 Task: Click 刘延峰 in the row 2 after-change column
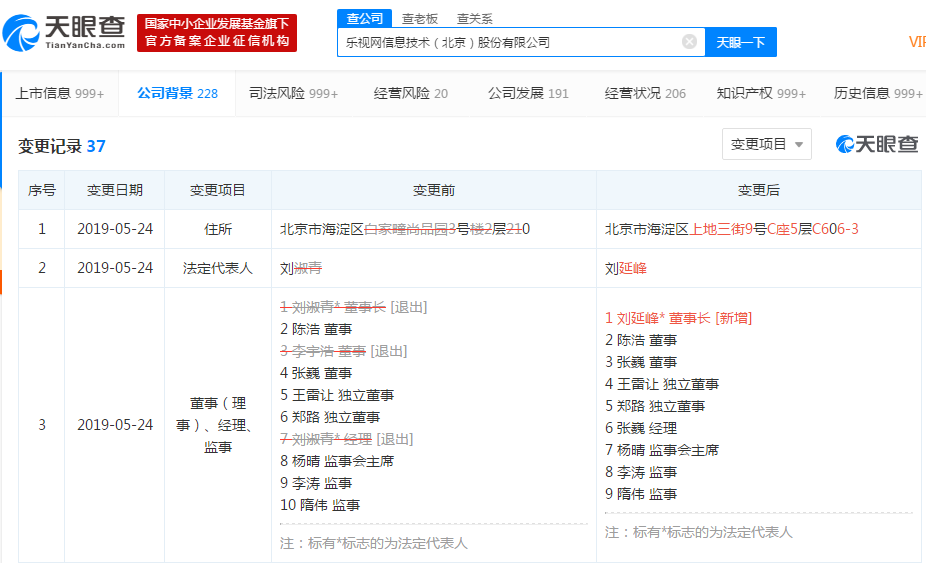(625, 268)
